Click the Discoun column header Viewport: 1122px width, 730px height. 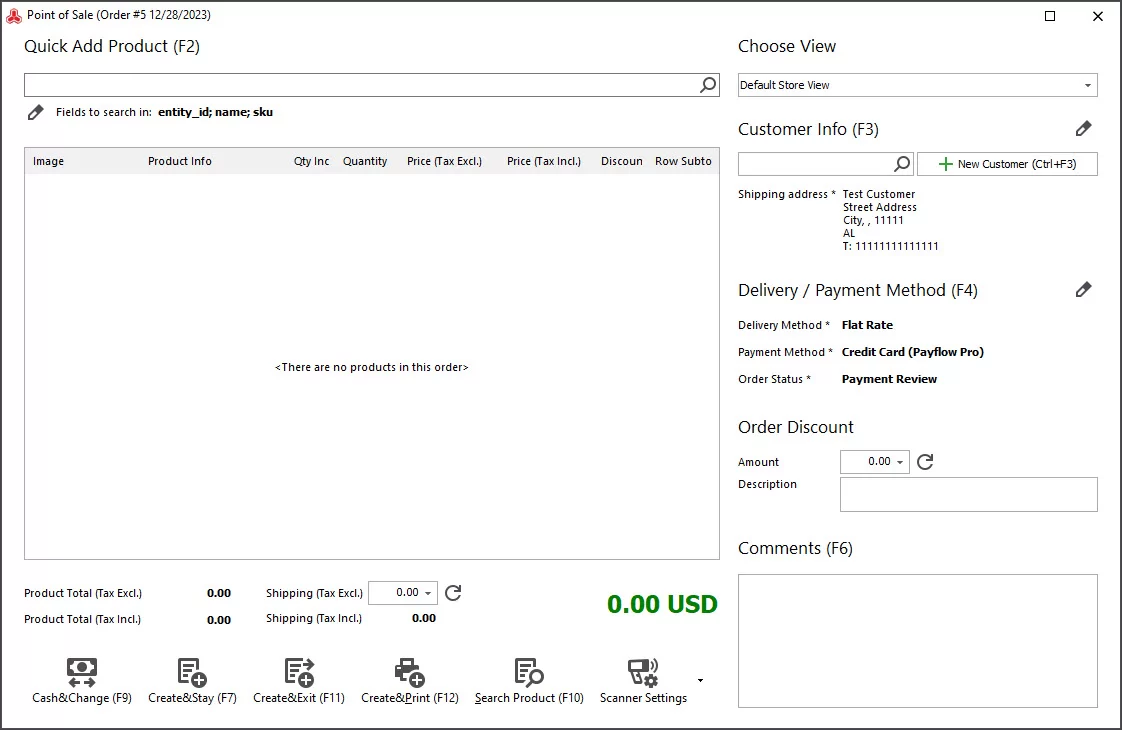tap(621, 161)
